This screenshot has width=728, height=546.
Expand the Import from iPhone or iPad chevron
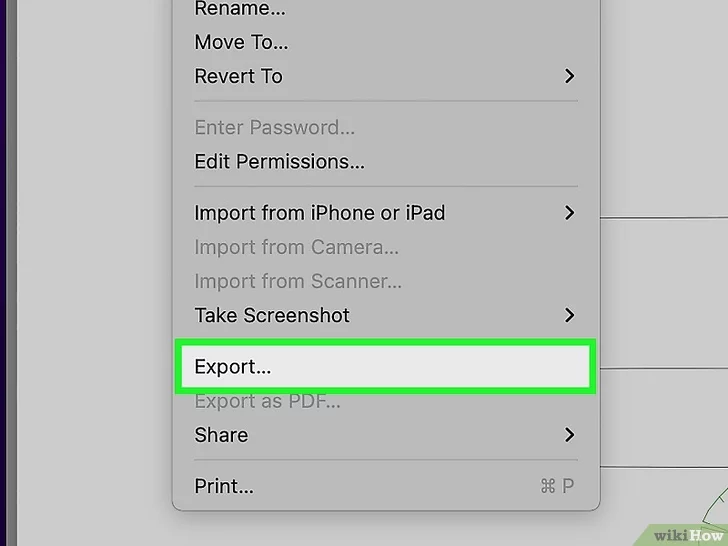pos(569,212)
